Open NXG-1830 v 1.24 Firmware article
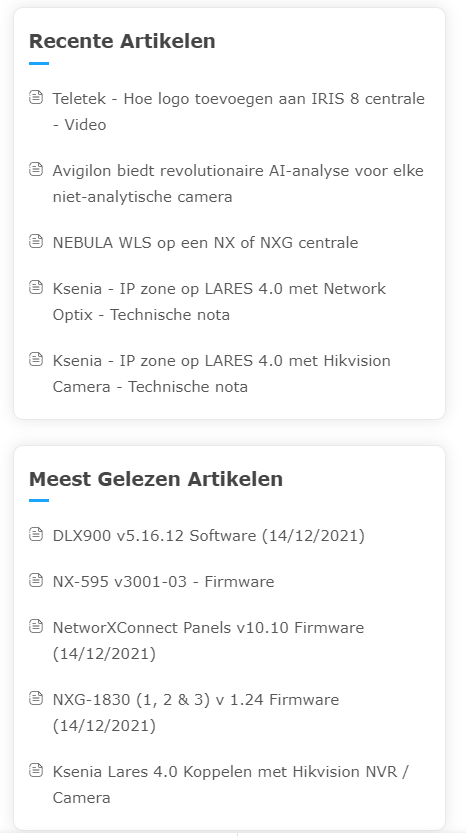466x836 pixels. 196,712
